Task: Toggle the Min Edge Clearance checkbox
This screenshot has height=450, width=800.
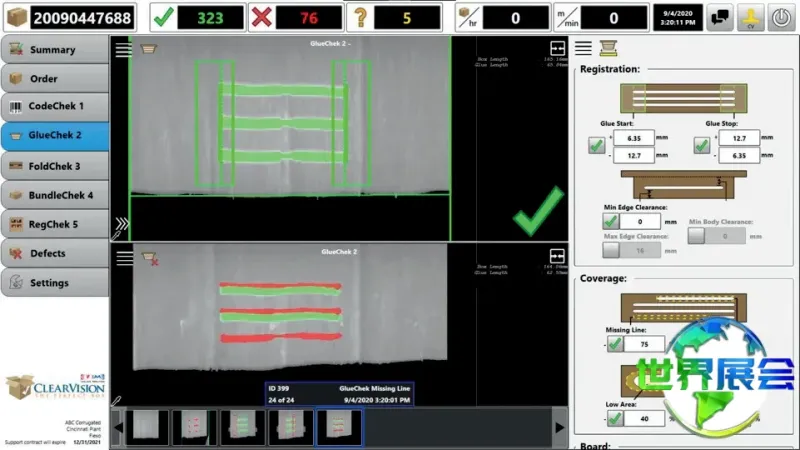Action: (611, 221)
